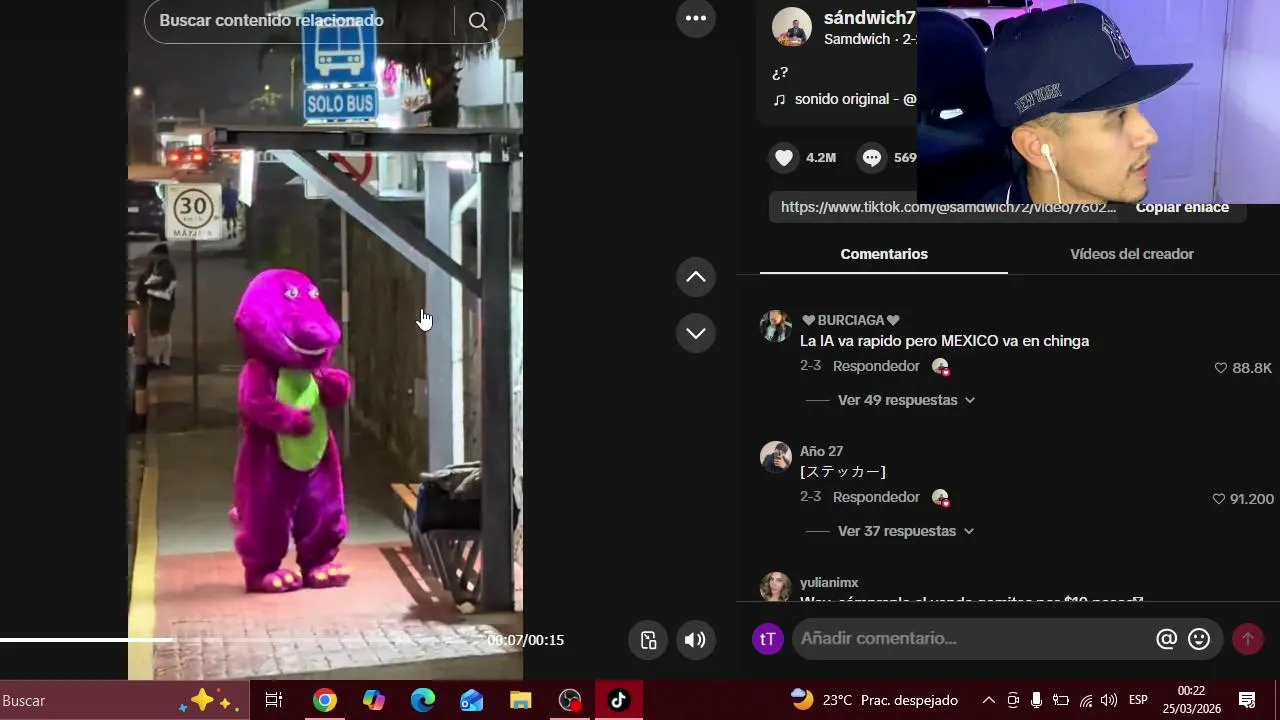Open comments via speech bubble icon

tap(872, 157)
